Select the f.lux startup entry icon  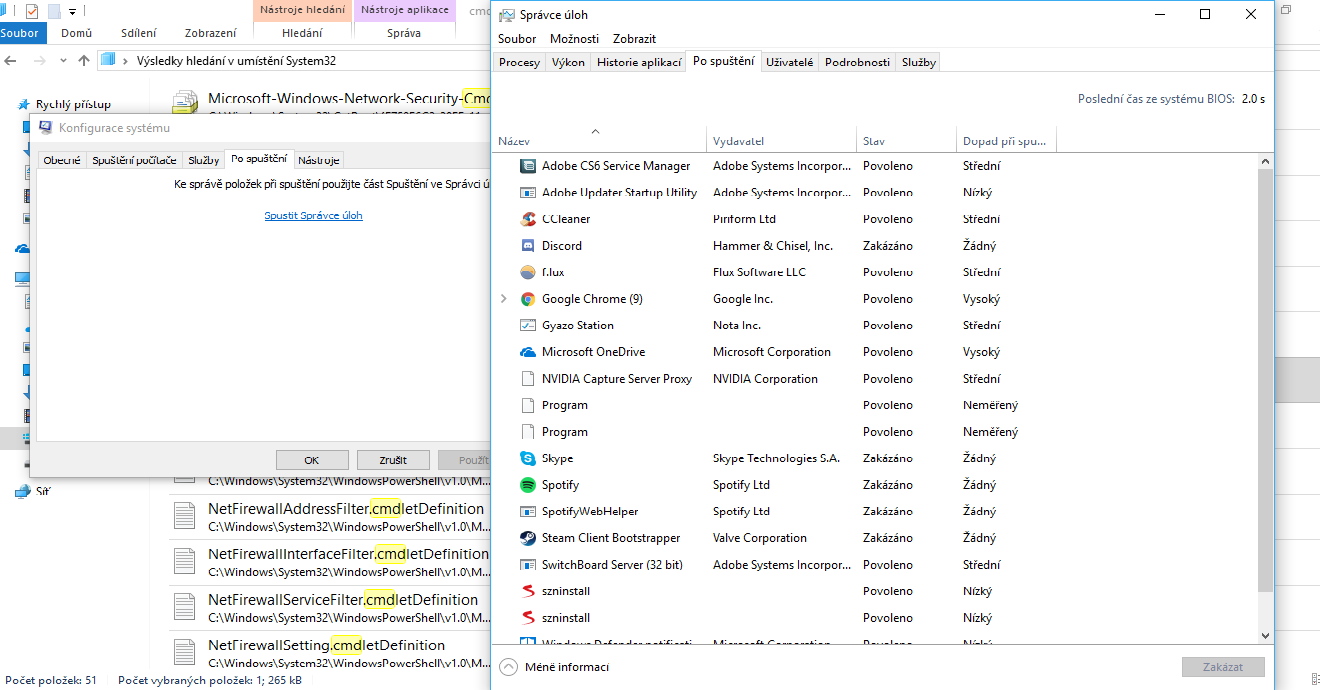coord(528,272)
